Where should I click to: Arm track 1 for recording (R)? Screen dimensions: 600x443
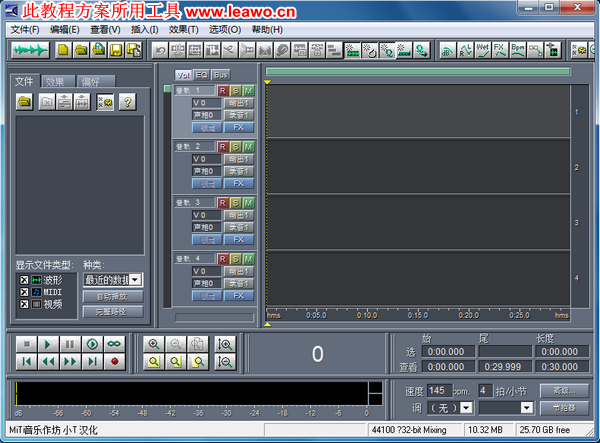click(223, 91)
